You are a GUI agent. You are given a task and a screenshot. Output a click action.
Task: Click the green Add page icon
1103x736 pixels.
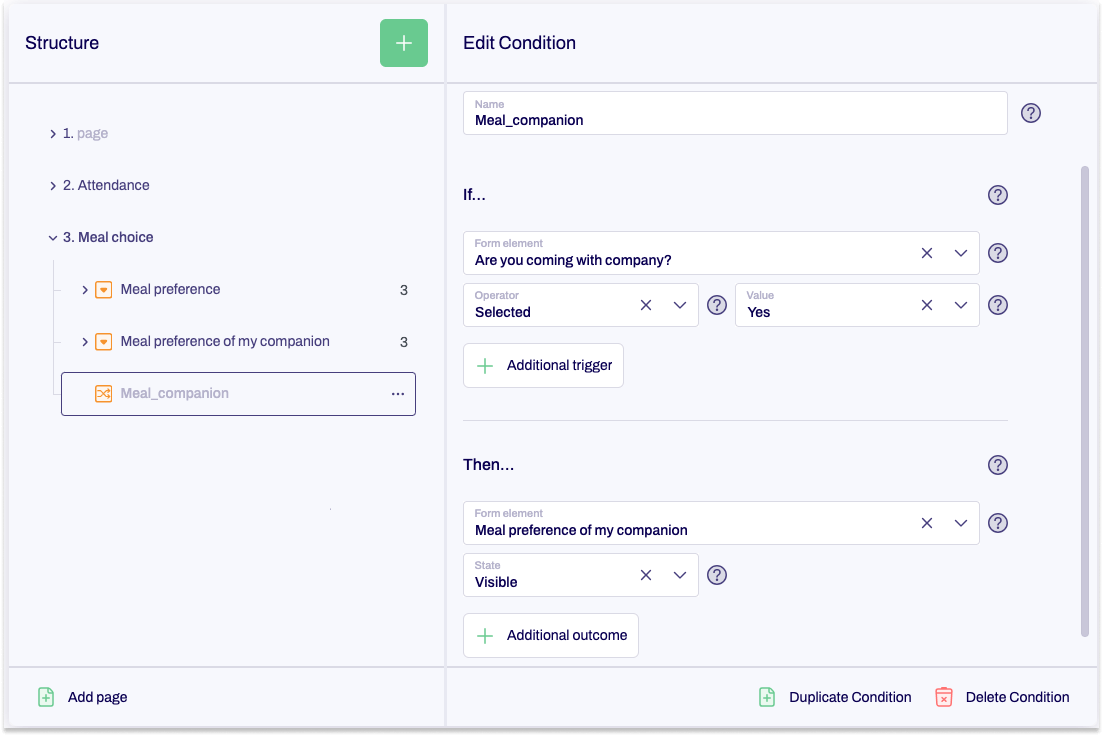coord(46,697)
